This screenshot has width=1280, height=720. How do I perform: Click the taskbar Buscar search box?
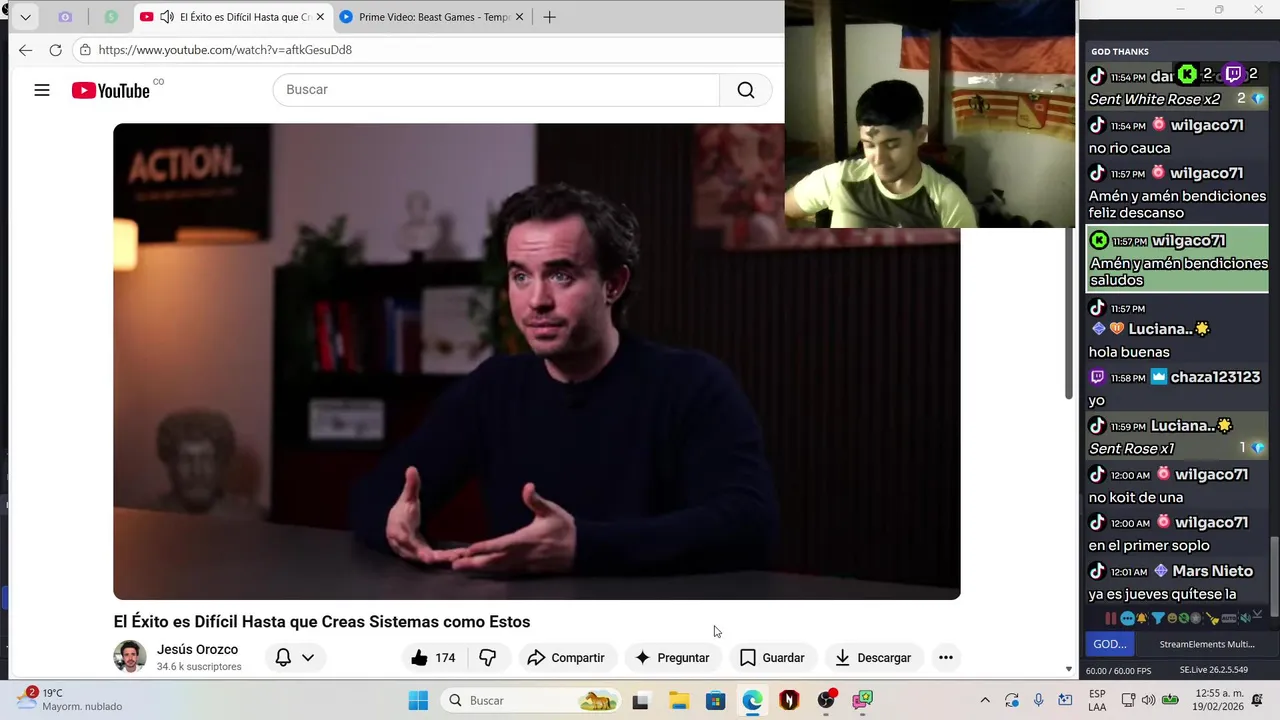531,700
